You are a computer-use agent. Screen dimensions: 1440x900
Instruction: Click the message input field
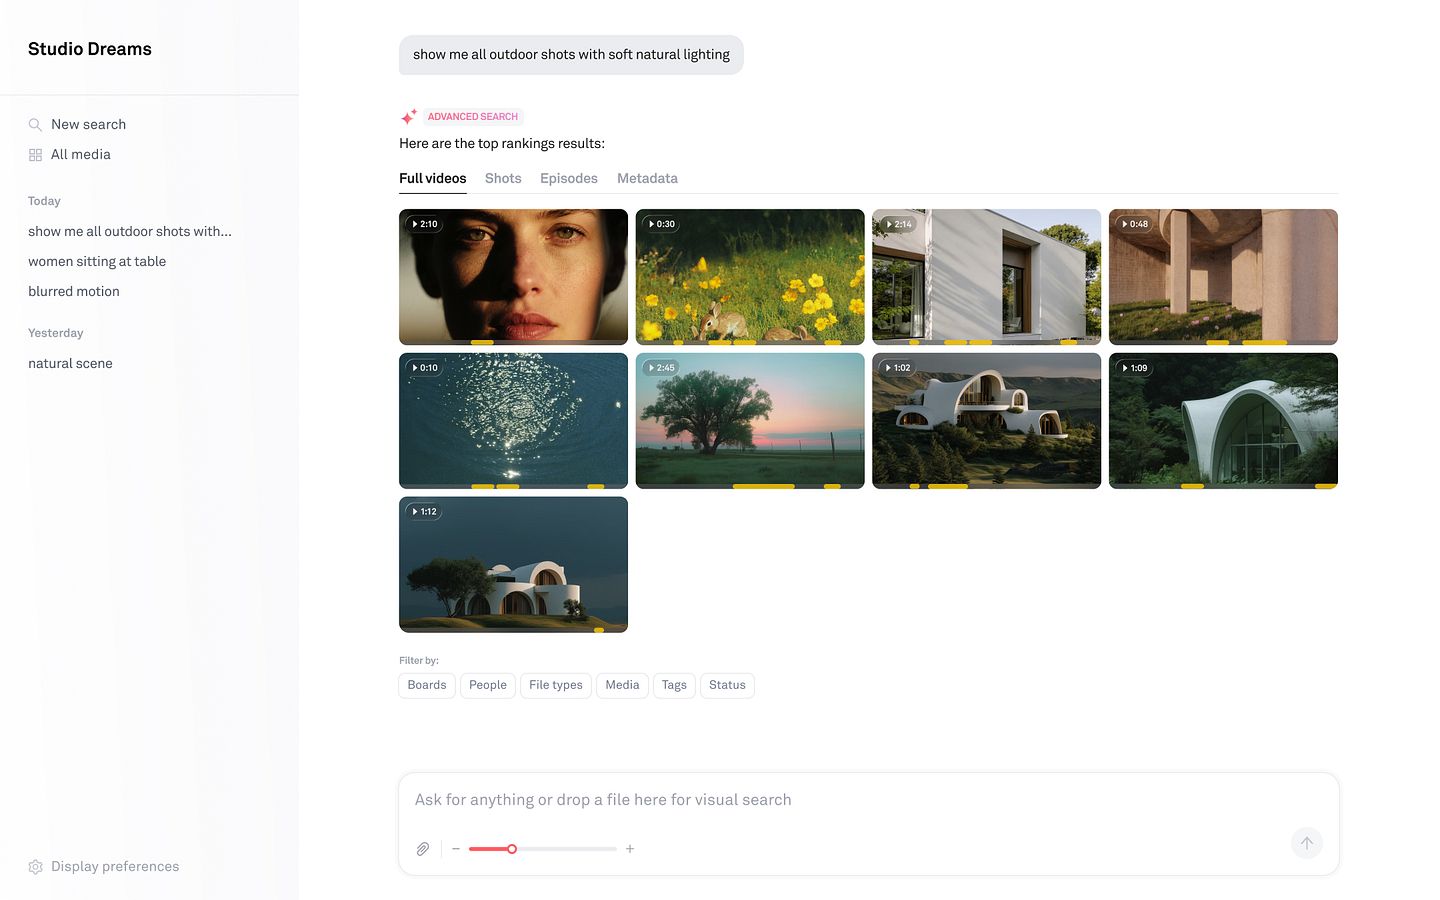[700, 799]
